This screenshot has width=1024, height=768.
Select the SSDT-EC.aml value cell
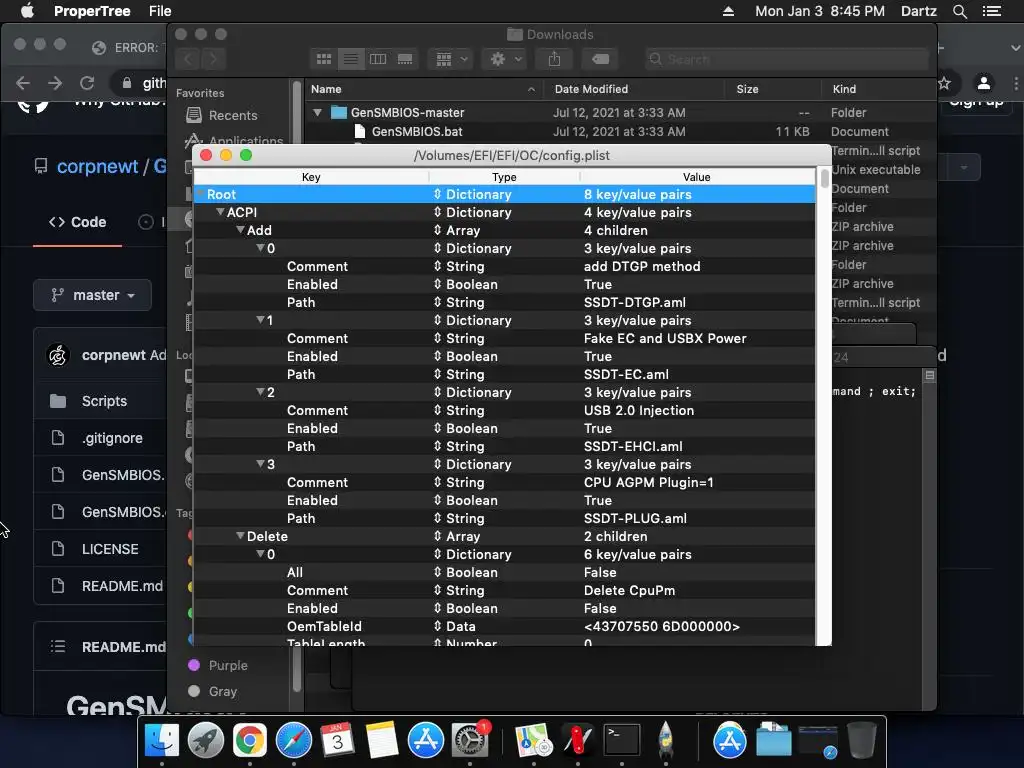626,374
